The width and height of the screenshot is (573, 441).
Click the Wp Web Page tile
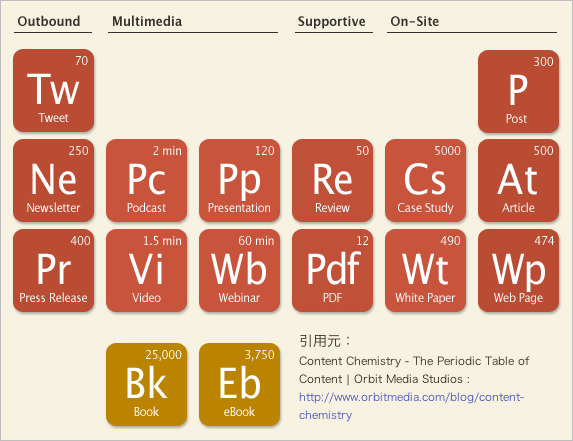[x=518, y=270]
